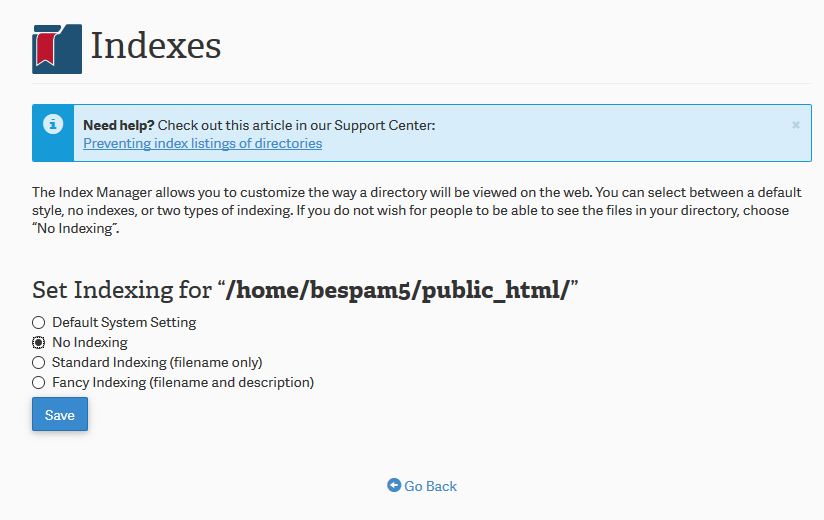Choose the No Indexing radio button

(x=39, y=343)
